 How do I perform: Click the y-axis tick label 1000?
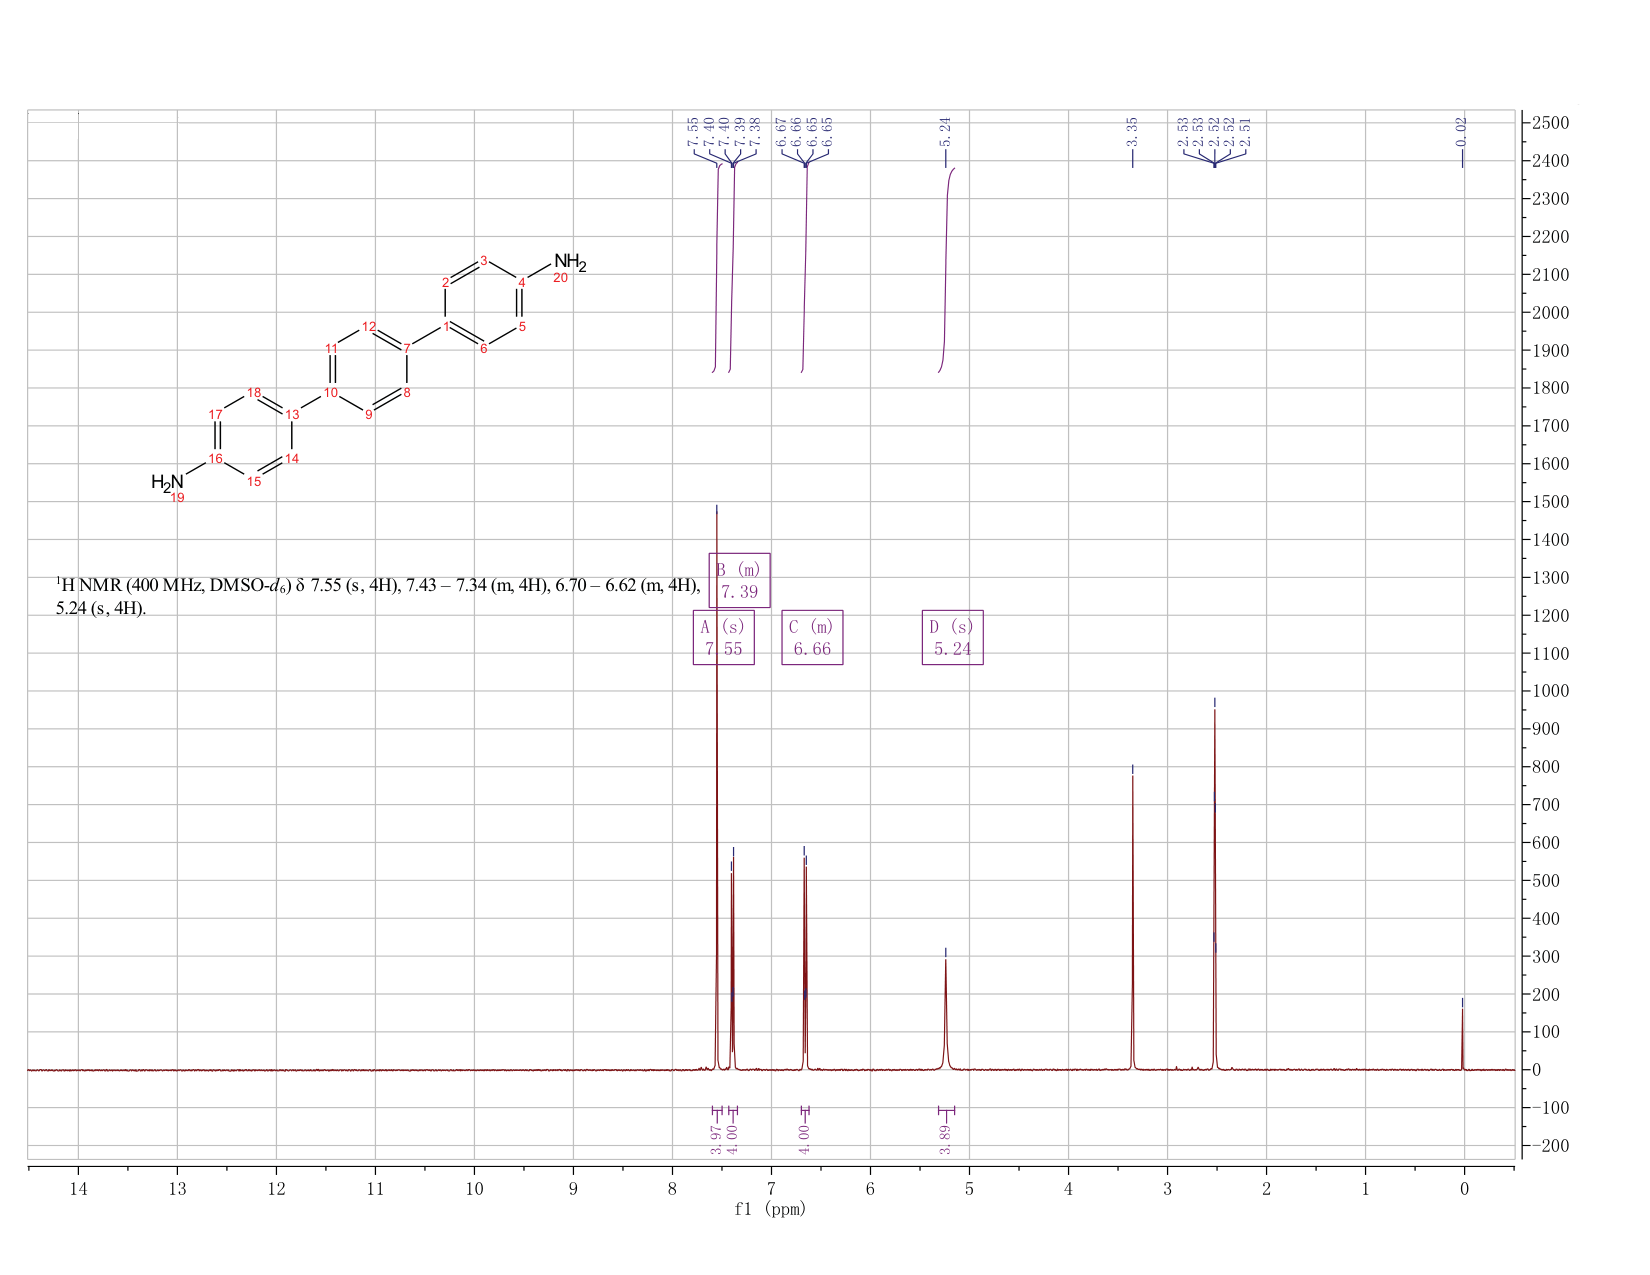coord(1549,691)
